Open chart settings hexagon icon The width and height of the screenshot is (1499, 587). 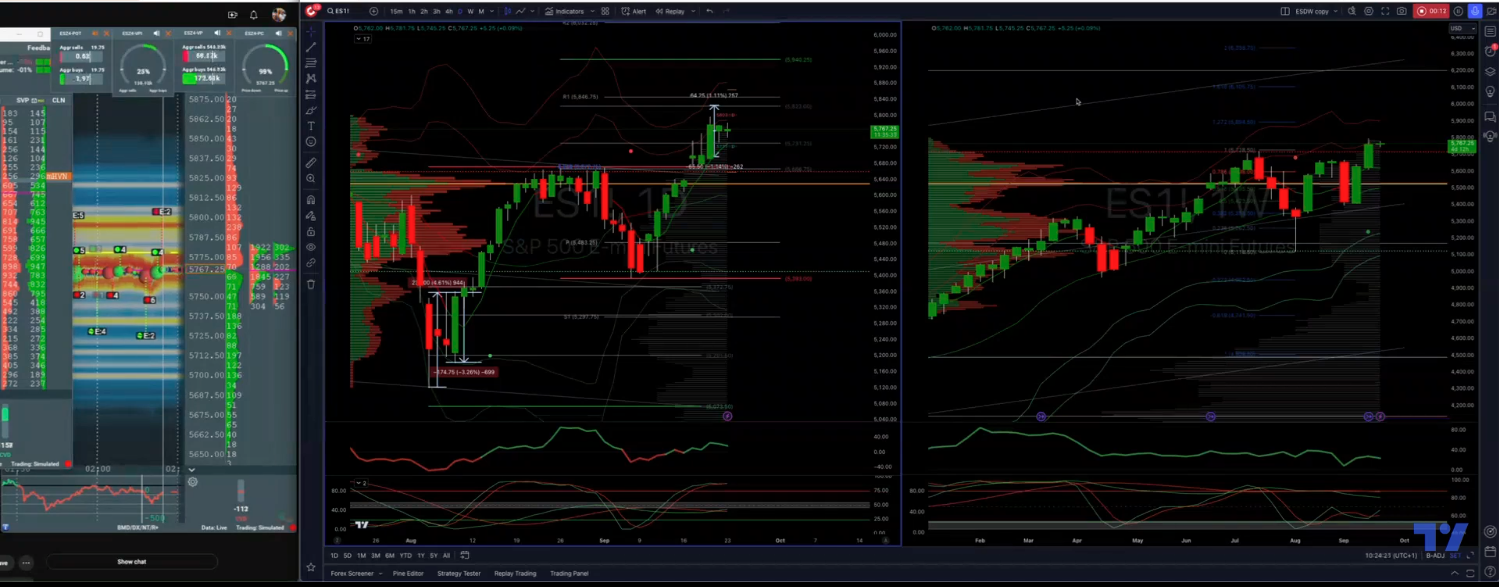[x=1369, y=11]
